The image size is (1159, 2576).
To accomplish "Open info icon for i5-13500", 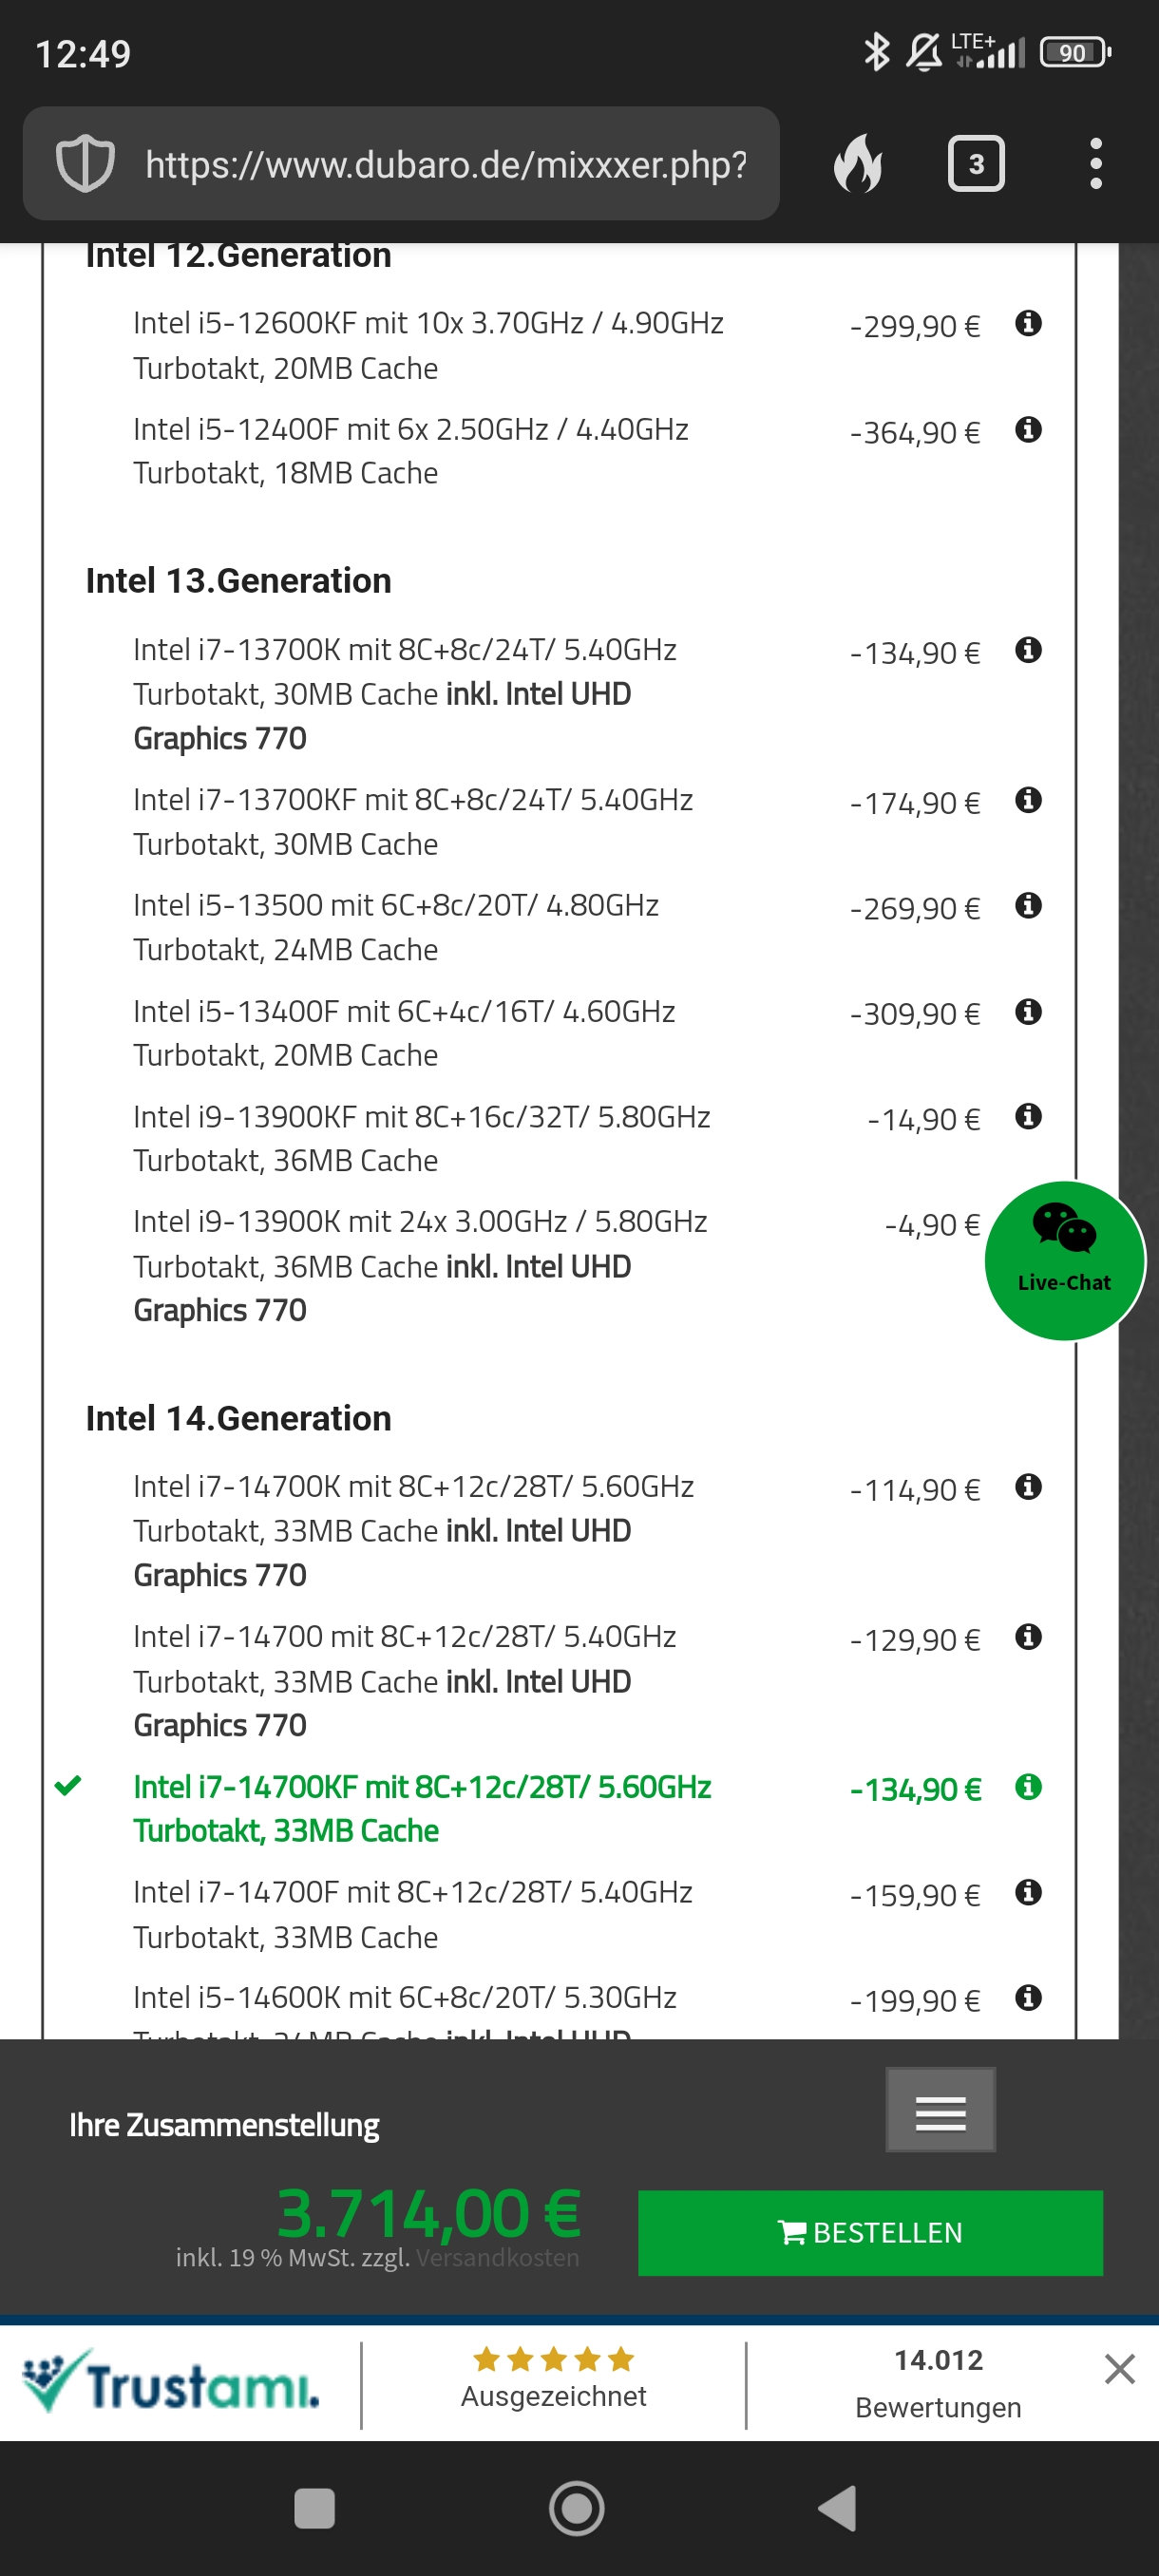I will (x=1028, y=905).
